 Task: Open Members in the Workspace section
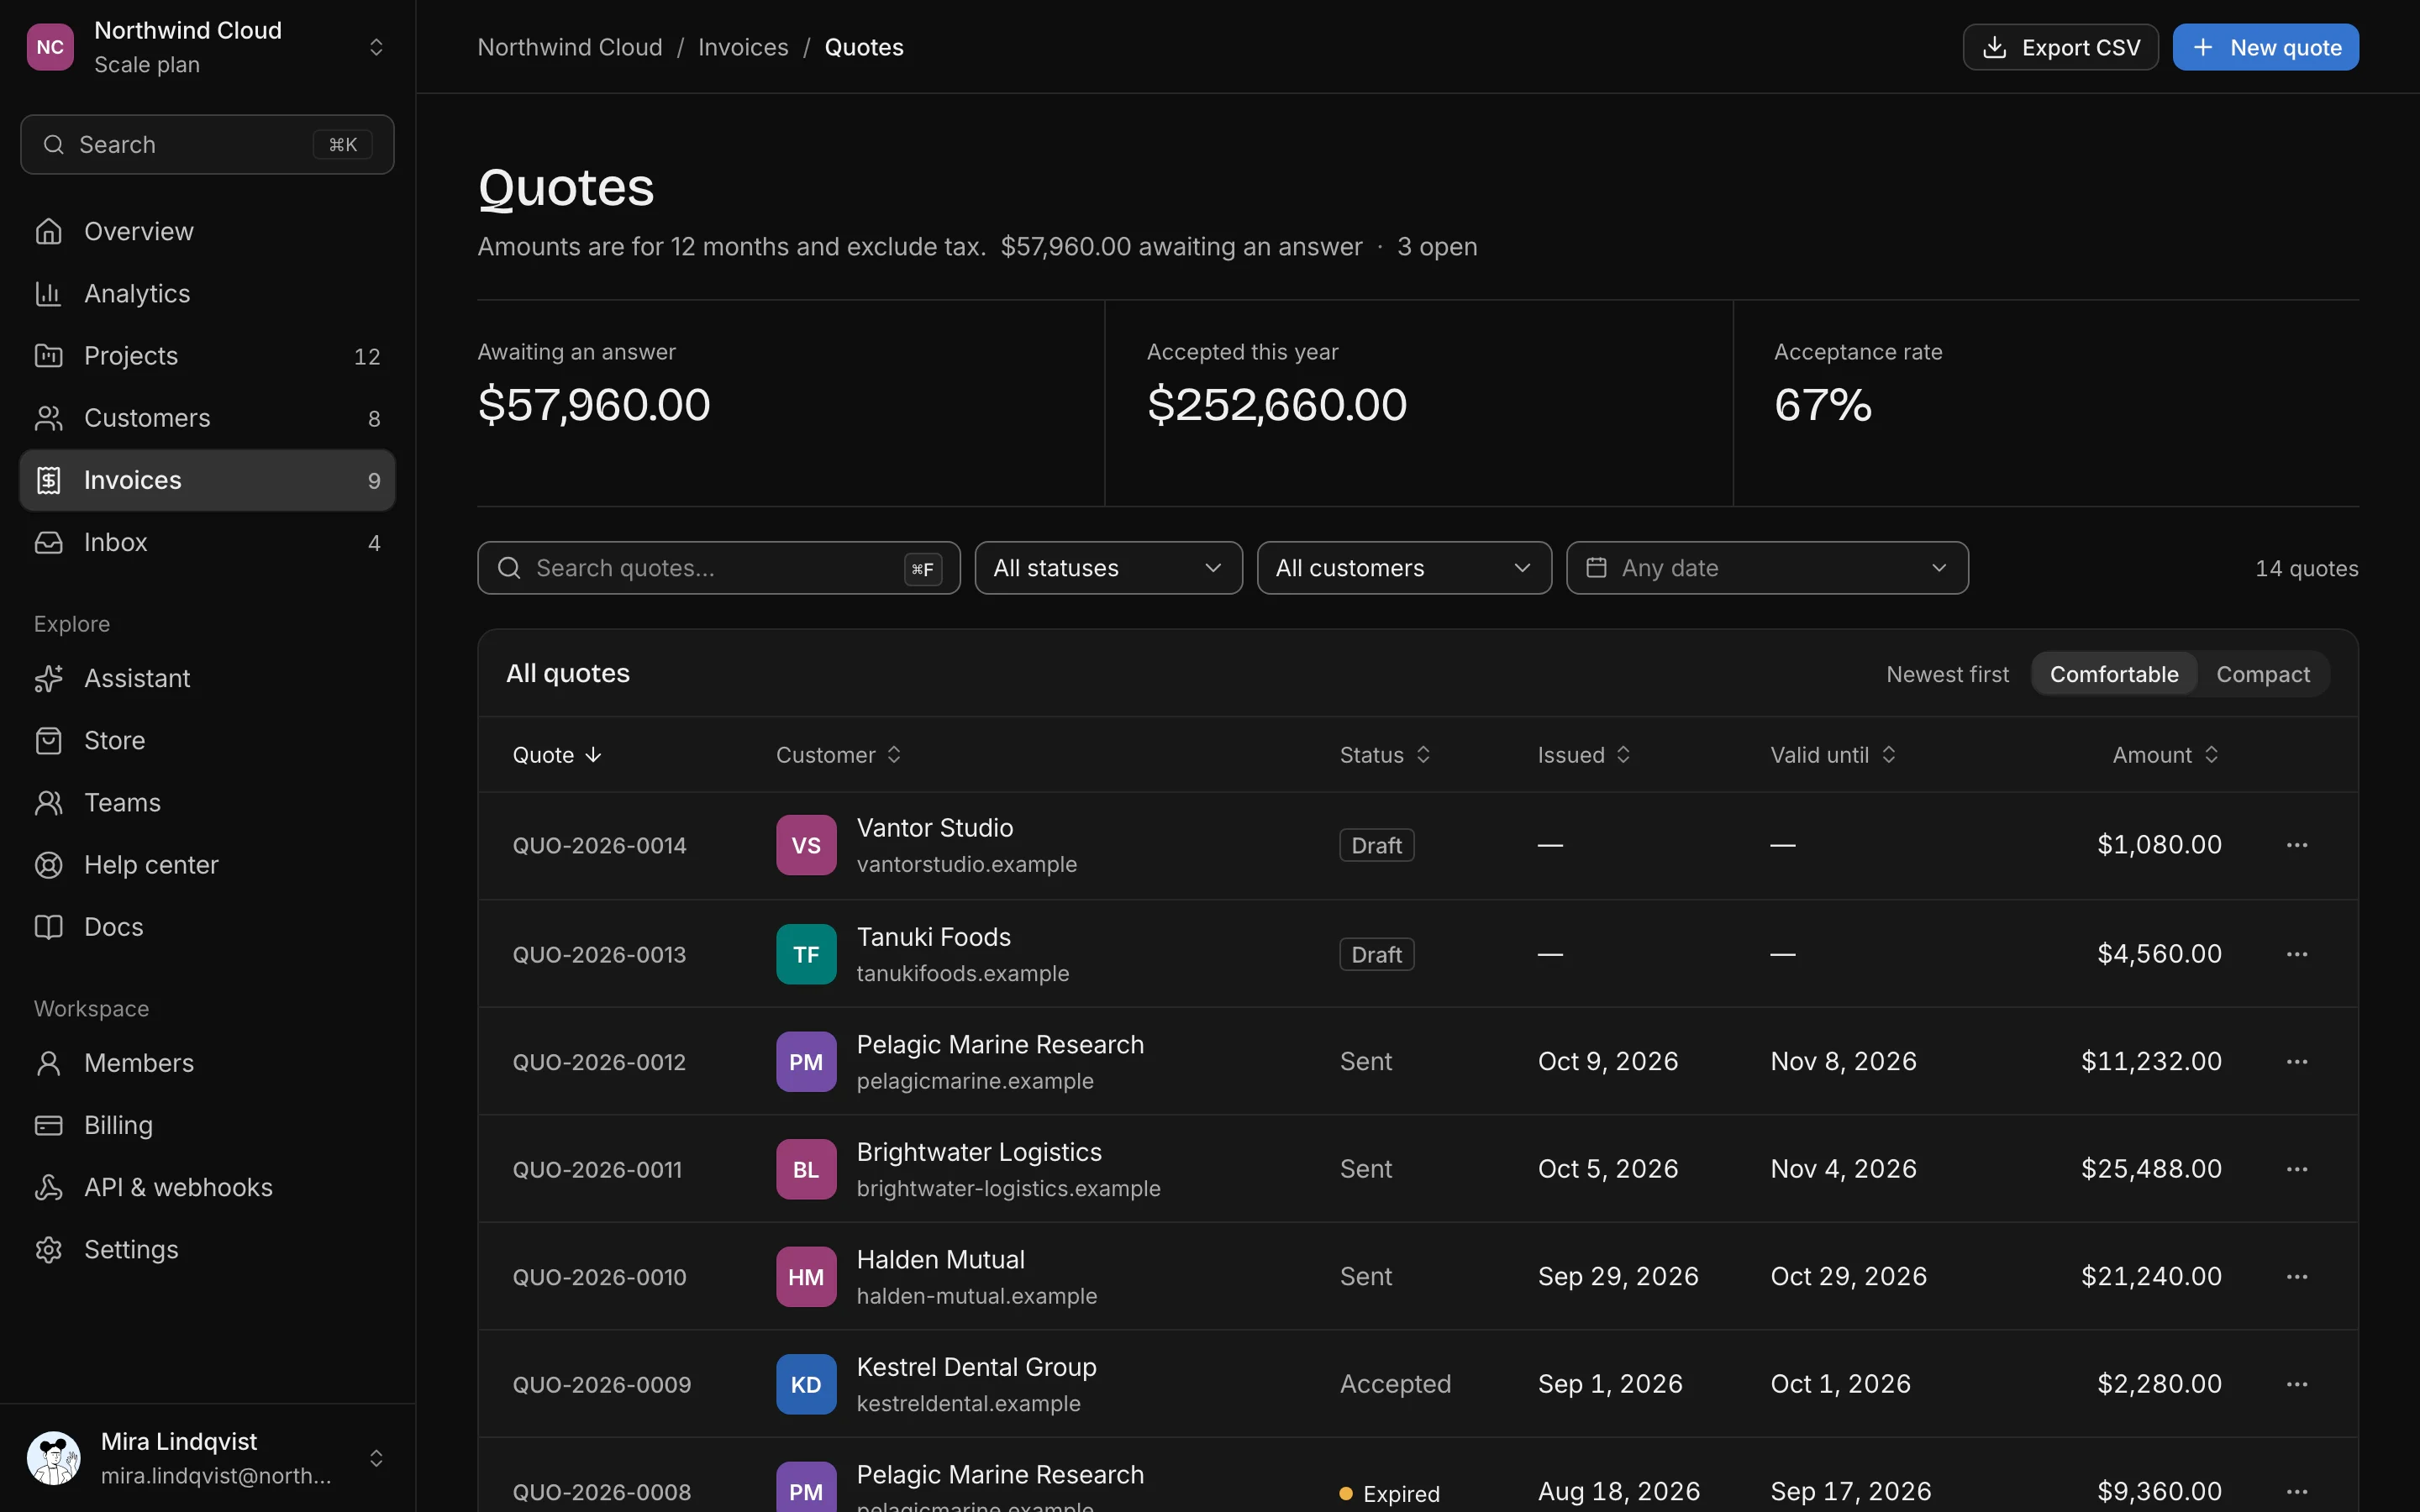(207, 1063)
